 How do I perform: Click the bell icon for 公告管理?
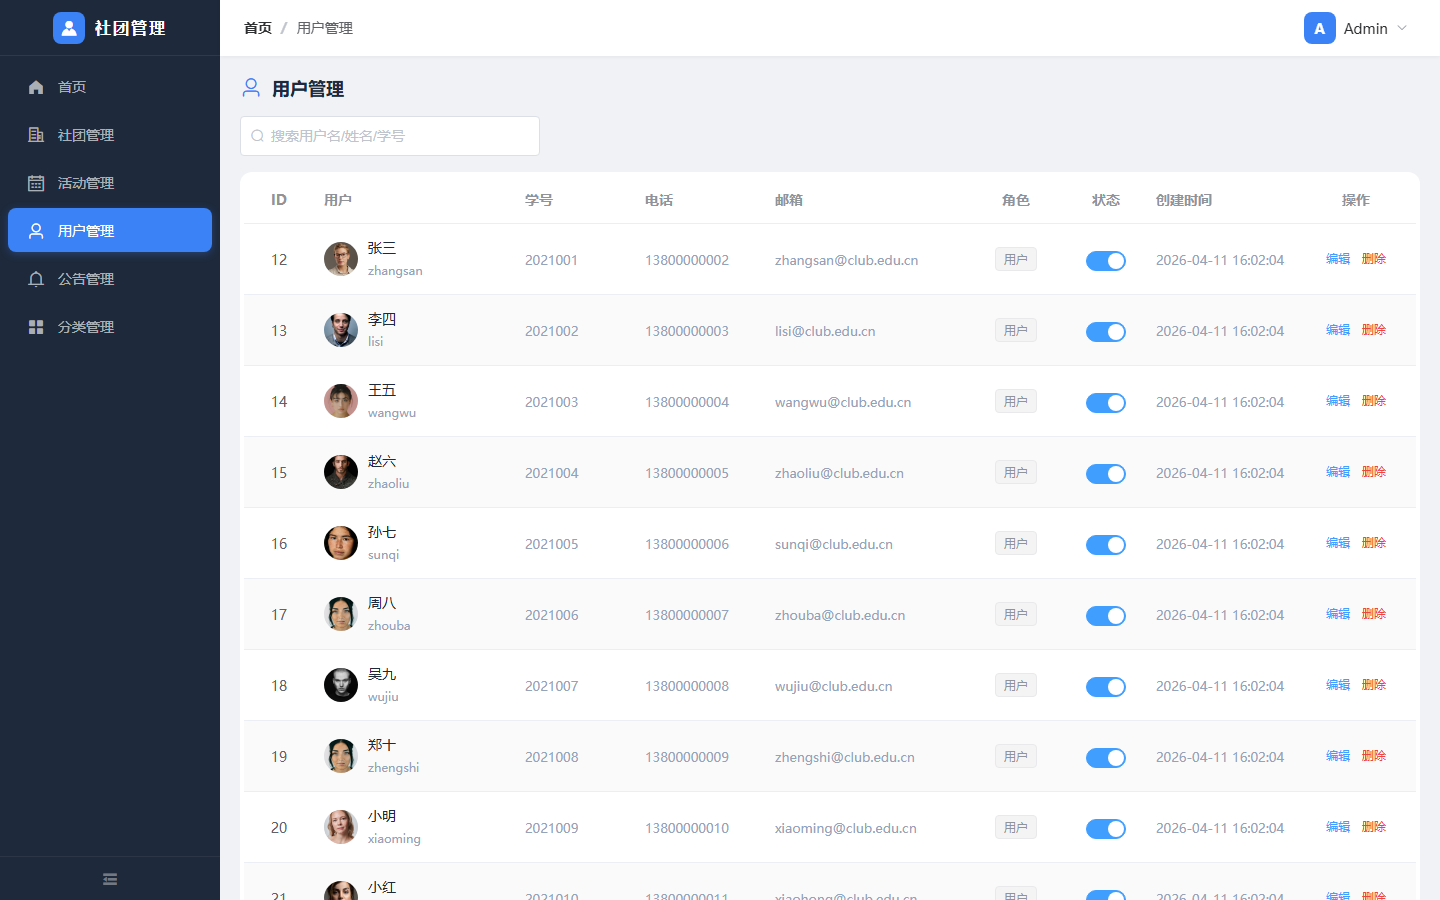(x=36, y=279)
